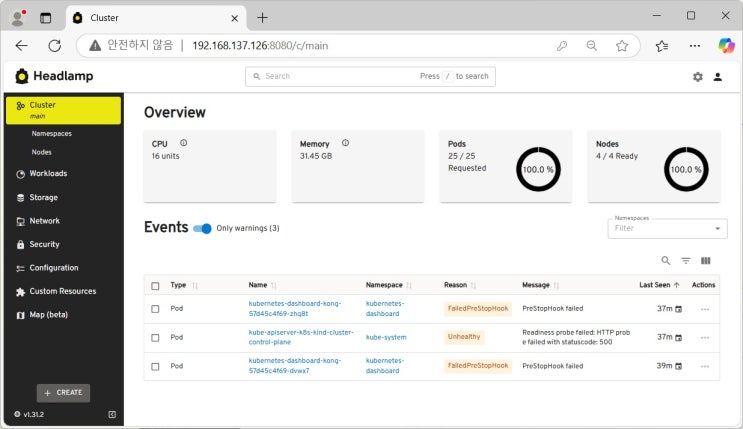Viewport: 743px width, 429px height.
Task: Open browser password key icon
Action: (562, 46)
